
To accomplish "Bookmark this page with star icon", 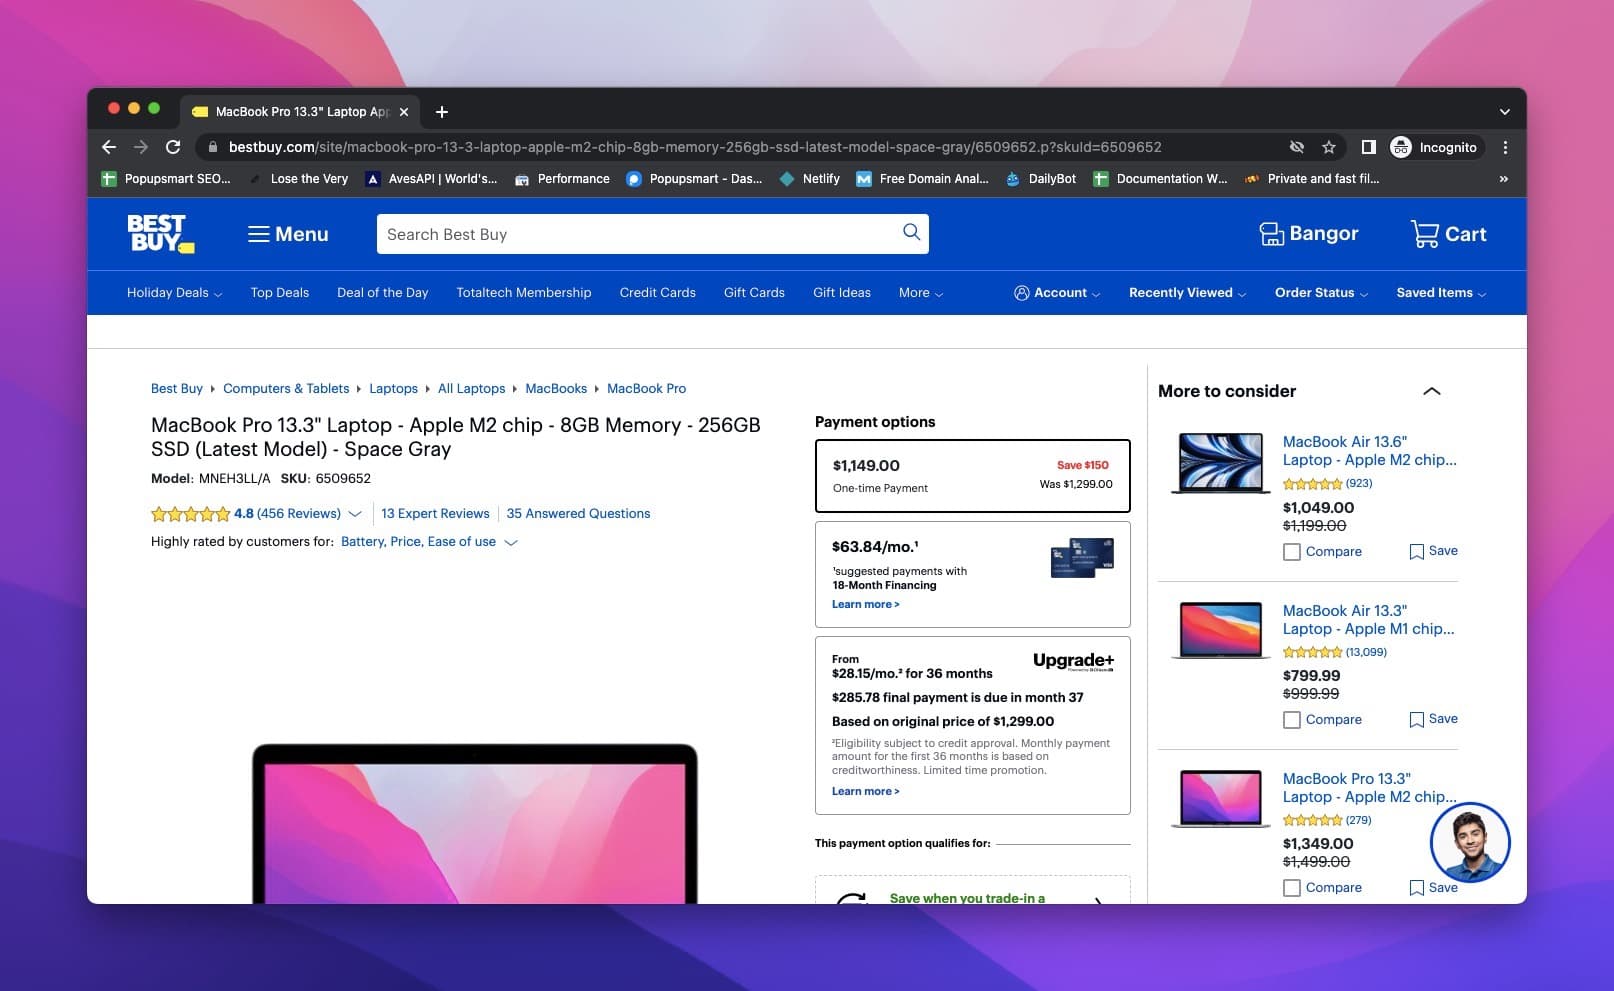I will [x=1329, y=147].
